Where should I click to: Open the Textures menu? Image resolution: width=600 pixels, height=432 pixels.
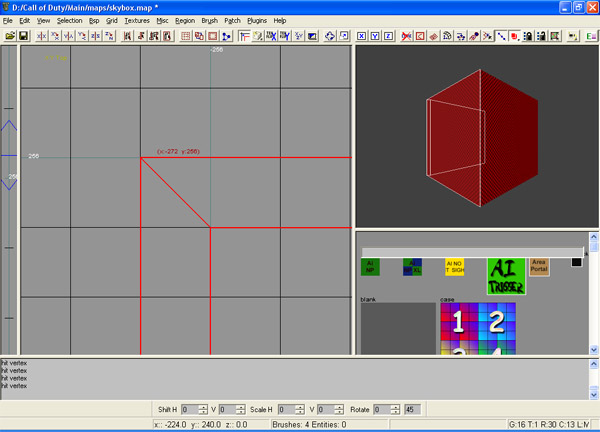pyautogui.click(x=137, y=21)
